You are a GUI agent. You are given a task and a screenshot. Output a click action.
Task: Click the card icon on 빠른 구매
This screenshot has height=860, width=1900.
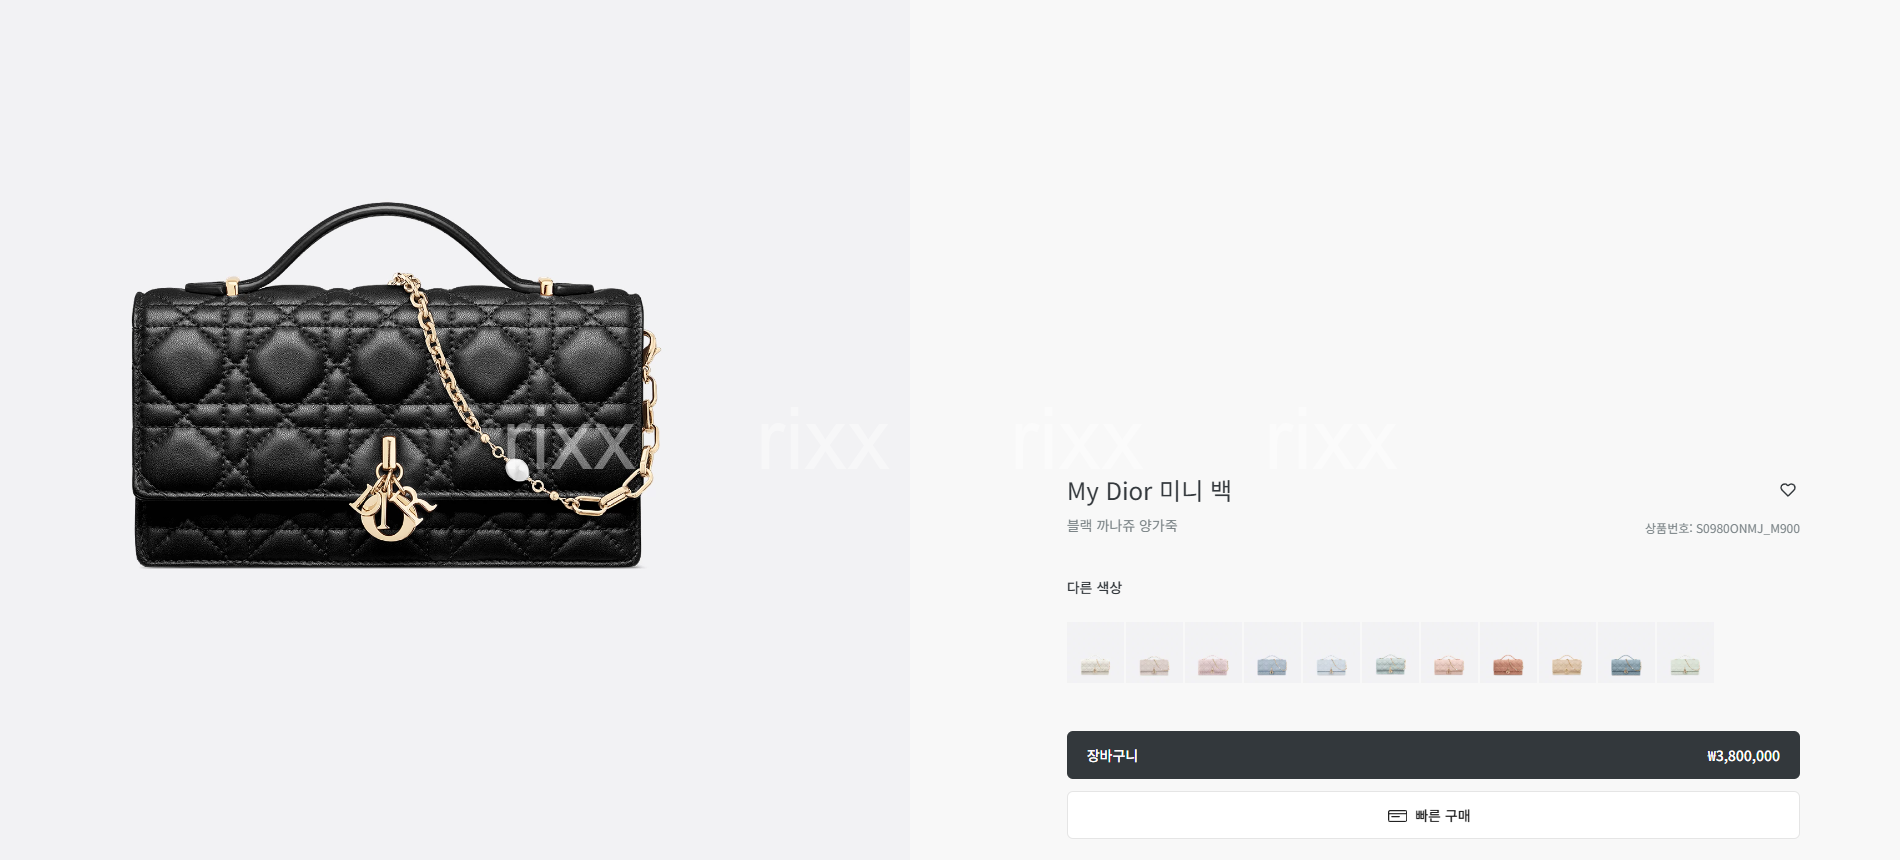tap(1397, 816)
